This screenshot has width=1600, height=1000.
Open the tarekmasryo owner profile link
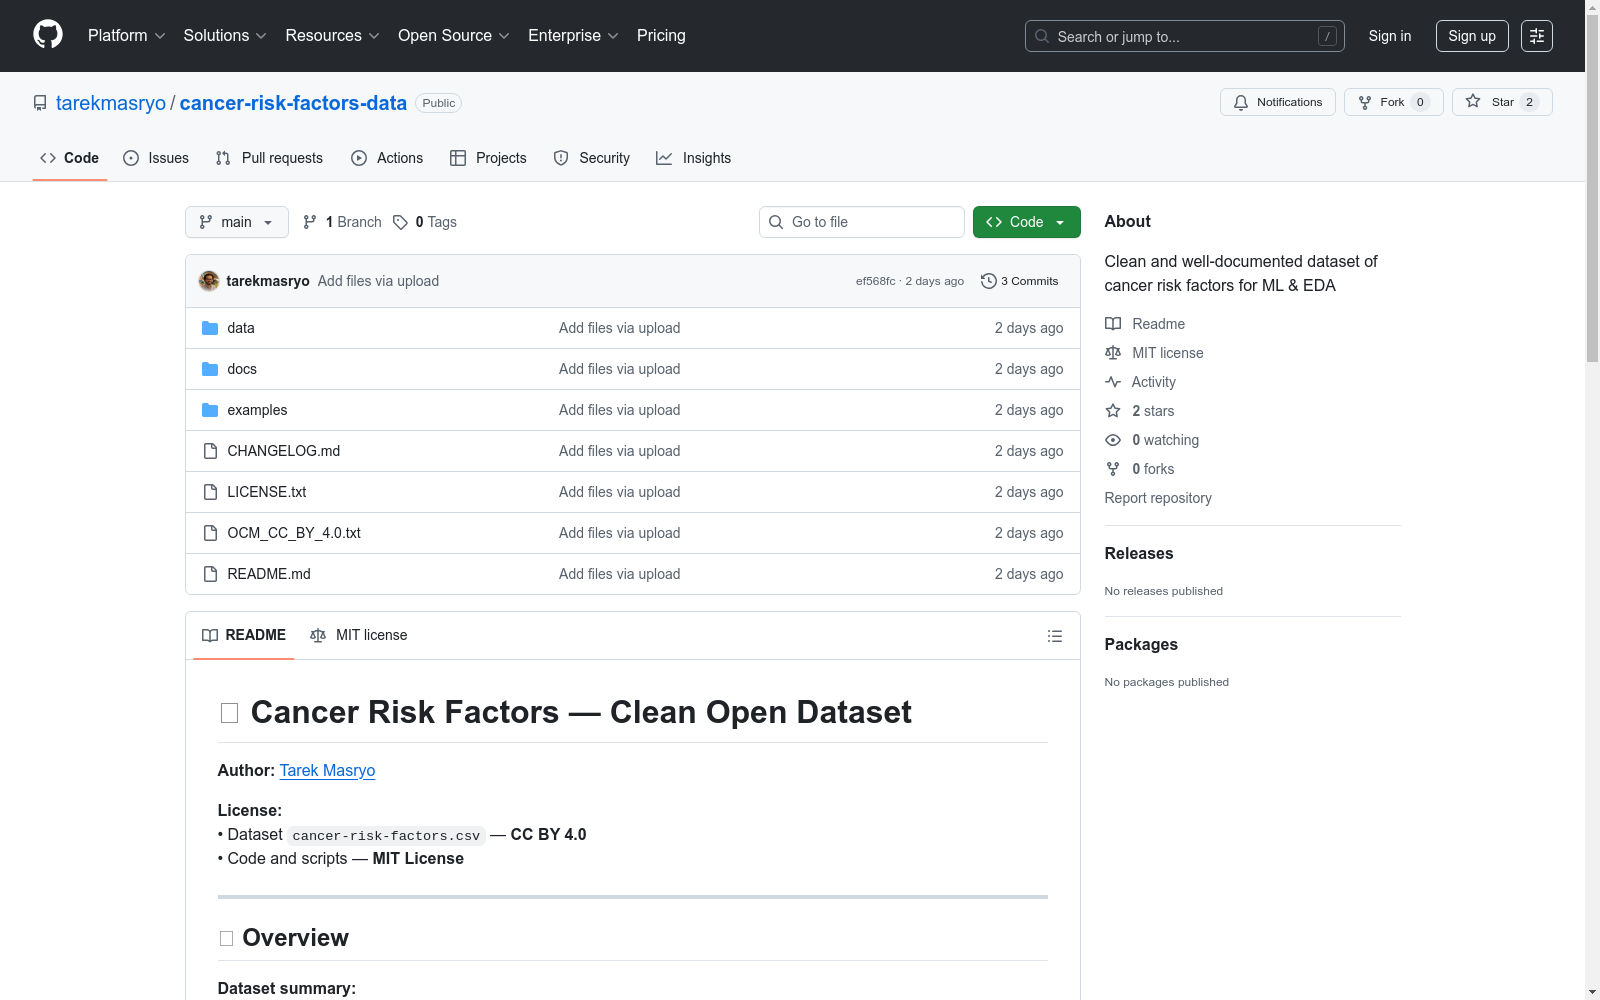click(x=111, y=103)
